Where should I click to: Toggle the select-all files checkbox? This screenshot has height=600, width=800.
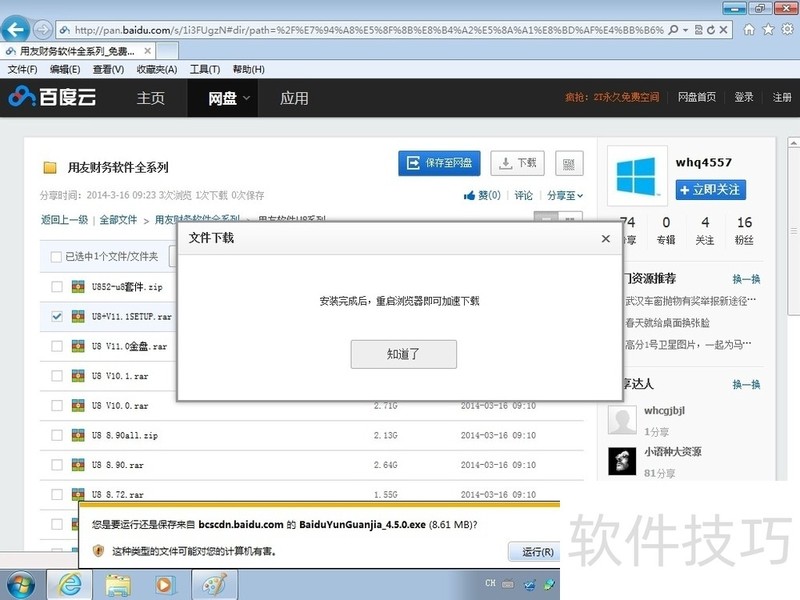click(57, 257)
